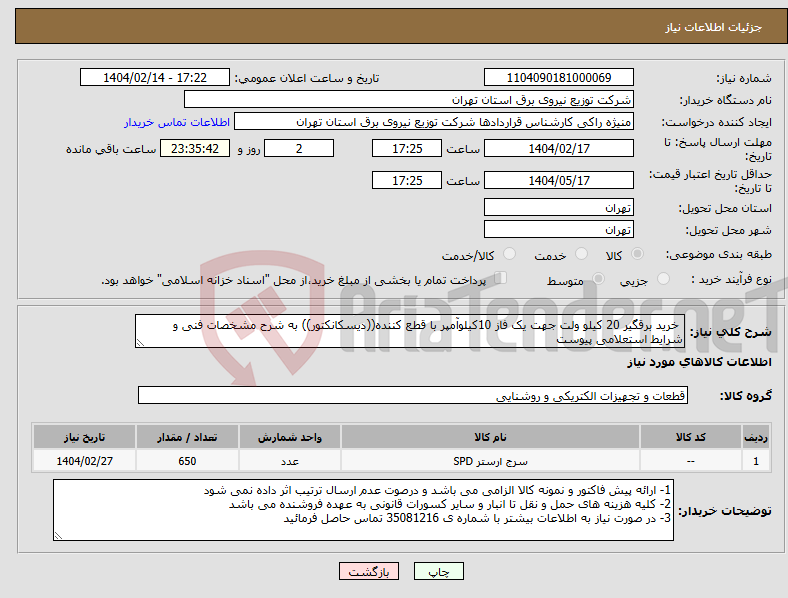Select the خدمت radio button
The height and width of the screenshot is (598, 788).
coord(581,254)
